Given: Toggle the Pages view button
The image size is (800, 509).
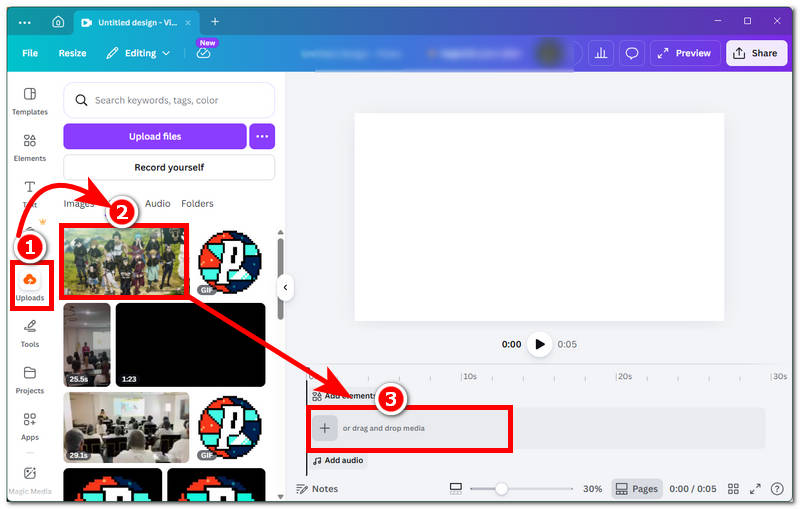Looking at the screenshot, I should 636,489.
